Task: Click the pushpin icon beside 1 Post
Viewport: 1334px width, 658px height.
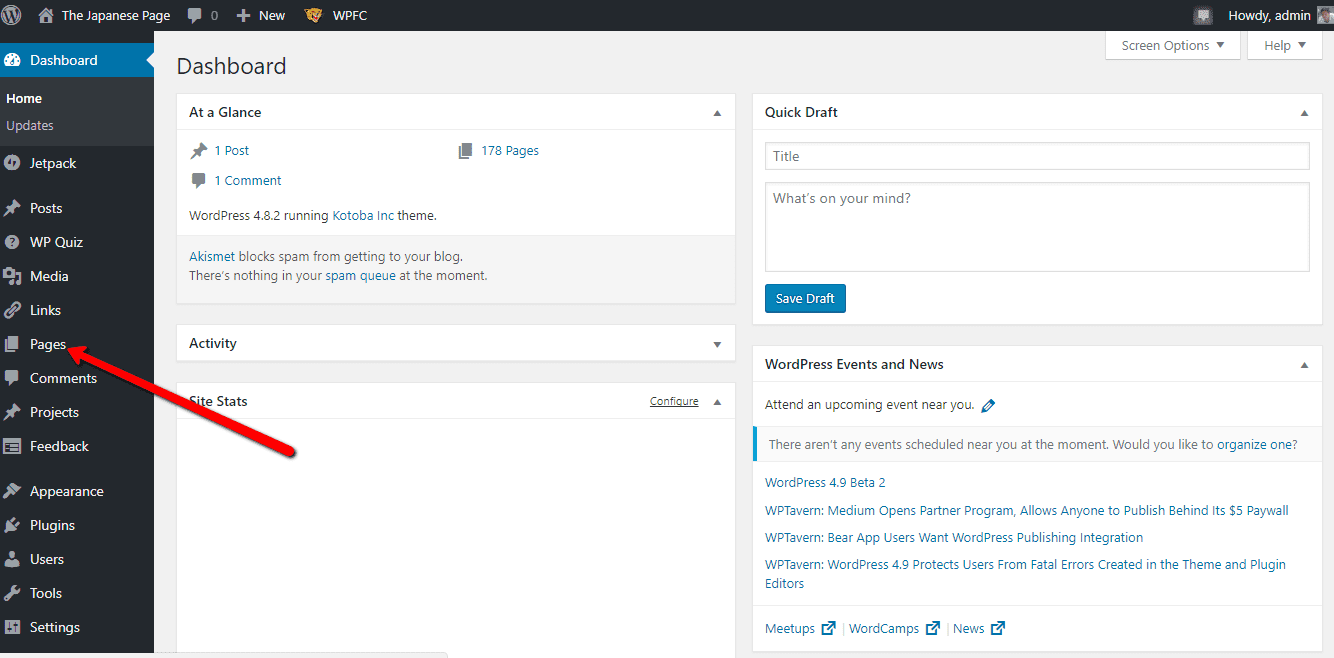Action: (198, 151)
